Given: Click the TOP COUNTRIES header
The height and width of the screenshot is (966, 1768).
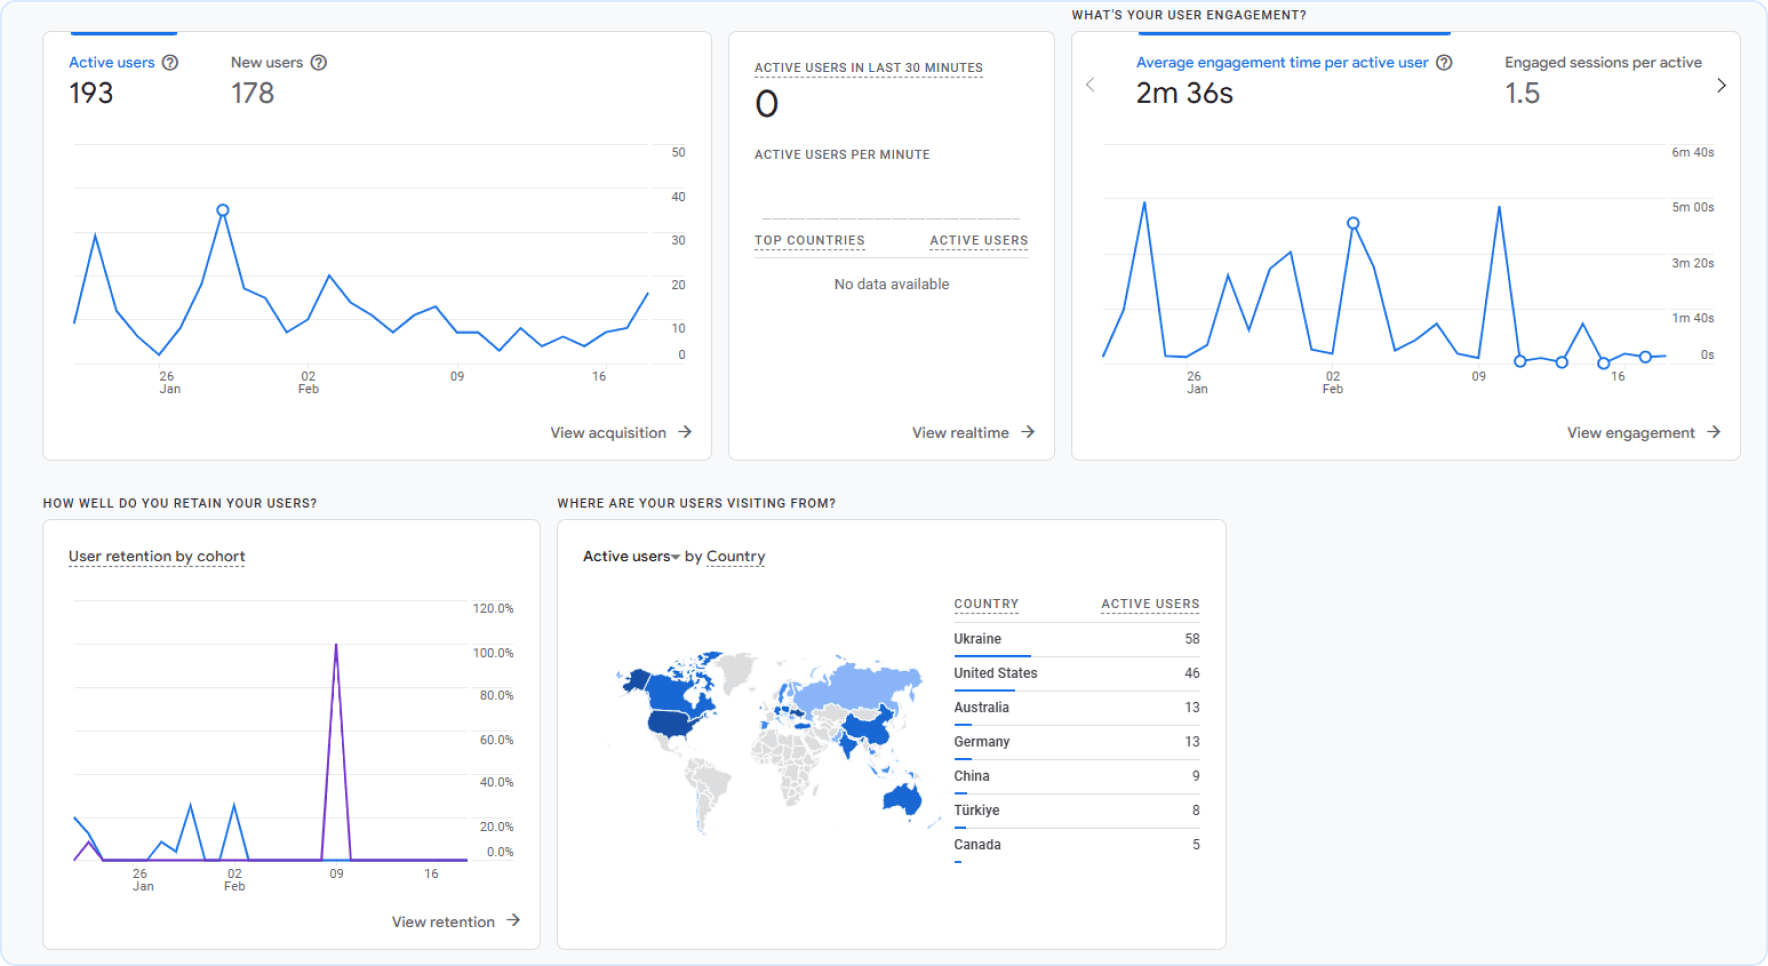Looking at the screenshot, I should point(809,241).
